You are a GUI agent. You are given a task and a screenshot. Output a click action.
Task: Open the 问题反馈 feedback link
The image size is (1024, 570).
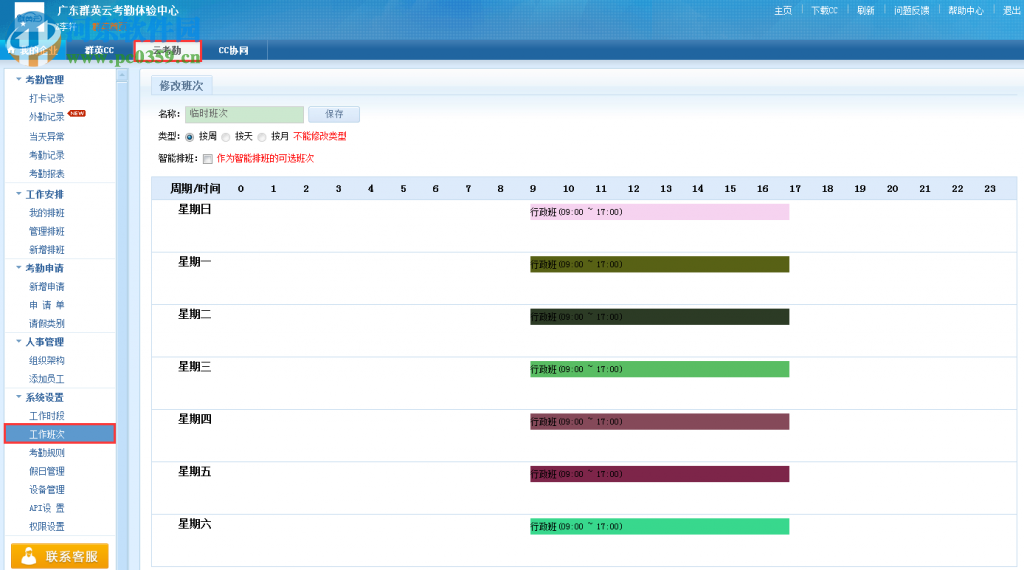tap(912, 10)
